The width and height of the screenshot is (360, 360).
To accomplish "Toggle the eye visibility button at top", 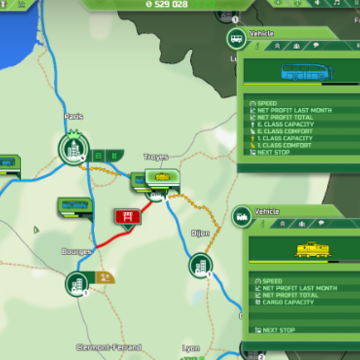I will point(278,3).
